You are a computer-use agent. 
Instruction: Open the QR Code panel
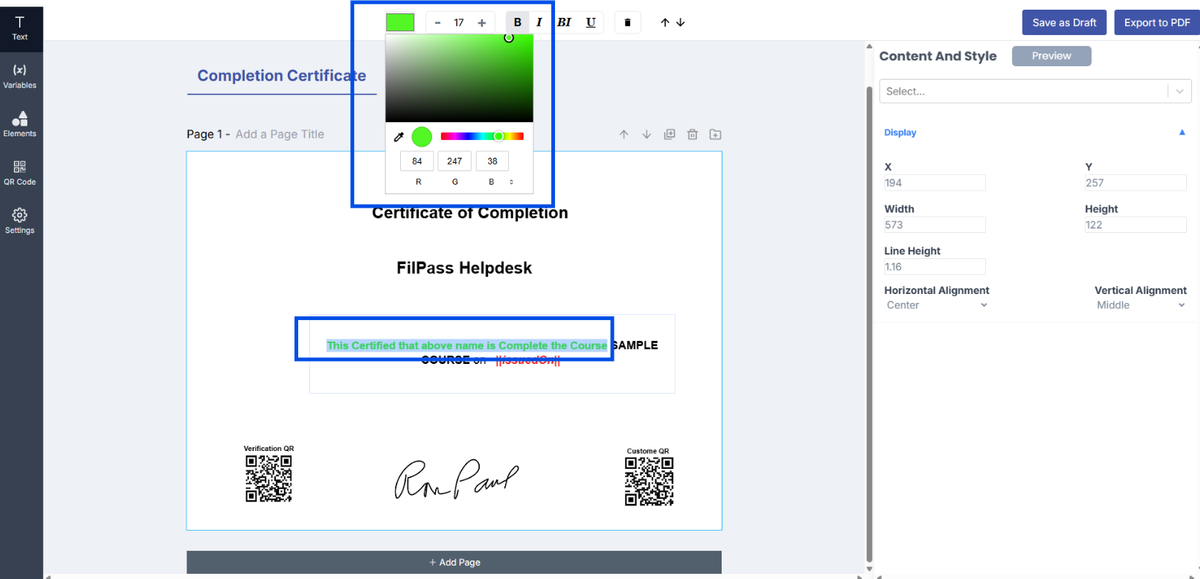coord(20,173)
